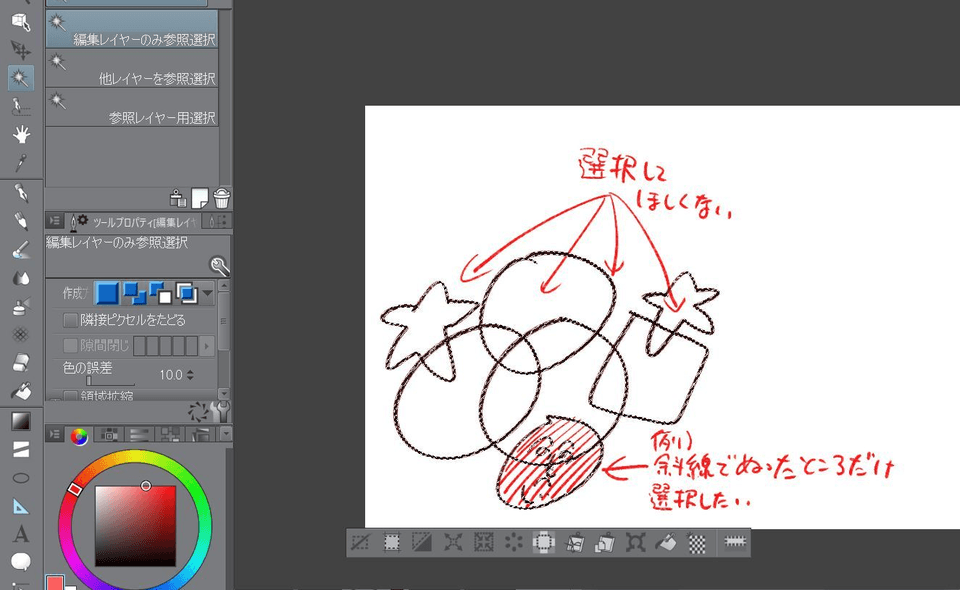
Task: Select the Ellipse figure tool
Action: point(21,478)
